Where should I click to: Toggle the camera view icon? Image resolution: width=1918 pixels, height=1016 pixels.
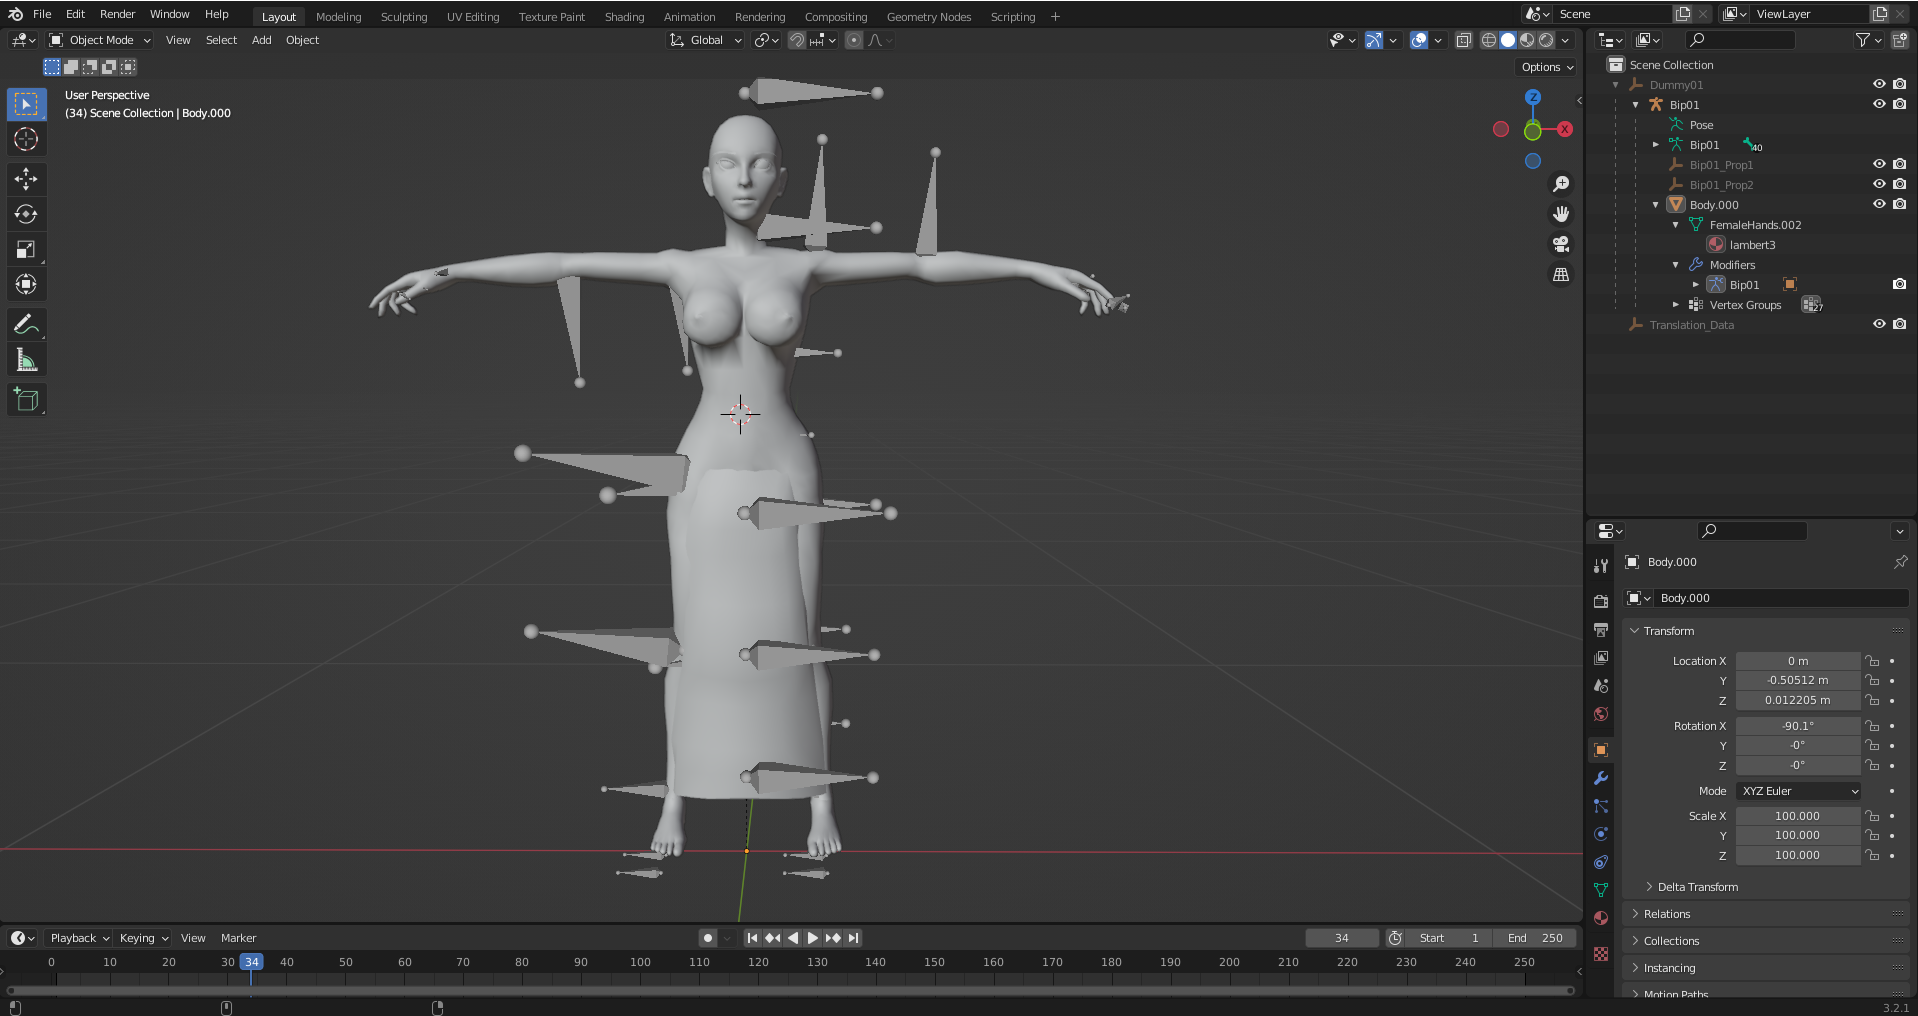tap(1560, 244)
